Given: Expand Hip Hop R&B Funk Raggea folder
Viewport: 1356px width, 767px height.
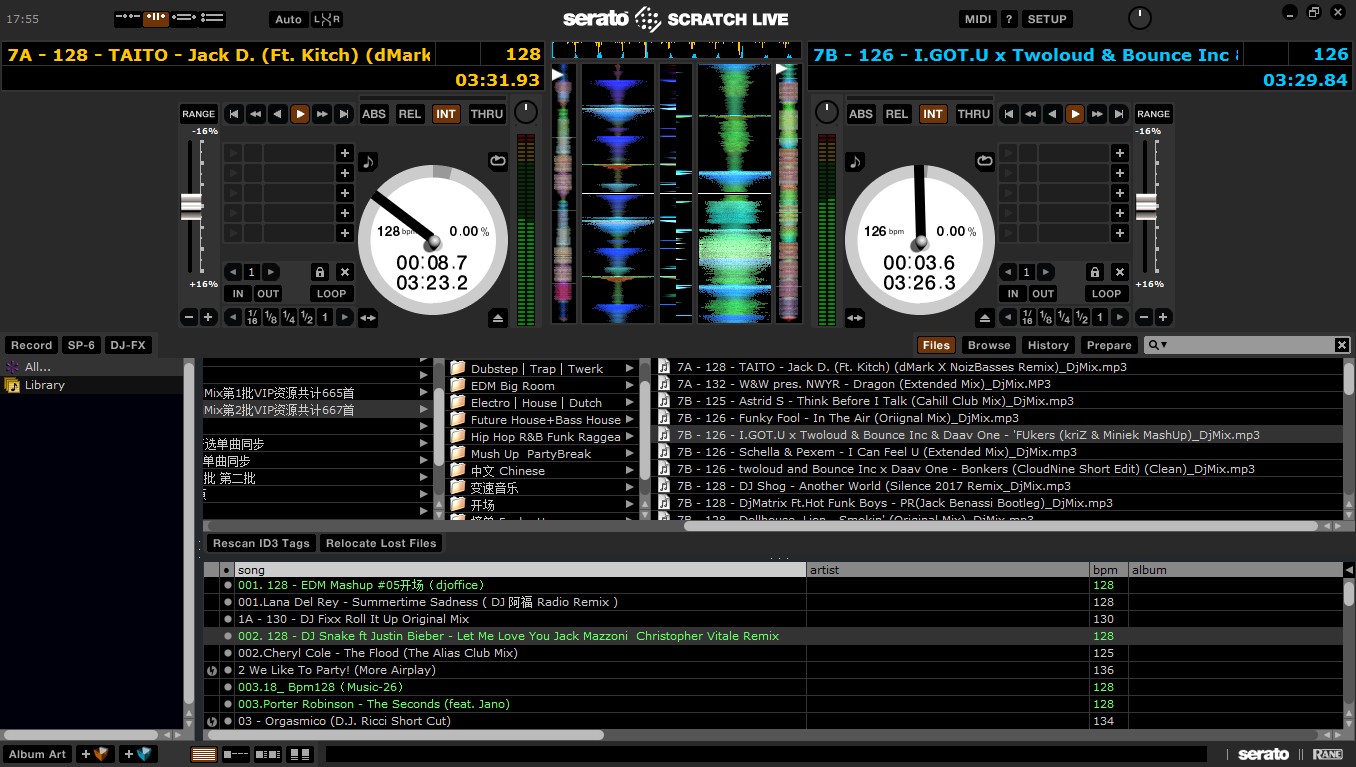Looking at the screenshot, I should tap(630, 437).
